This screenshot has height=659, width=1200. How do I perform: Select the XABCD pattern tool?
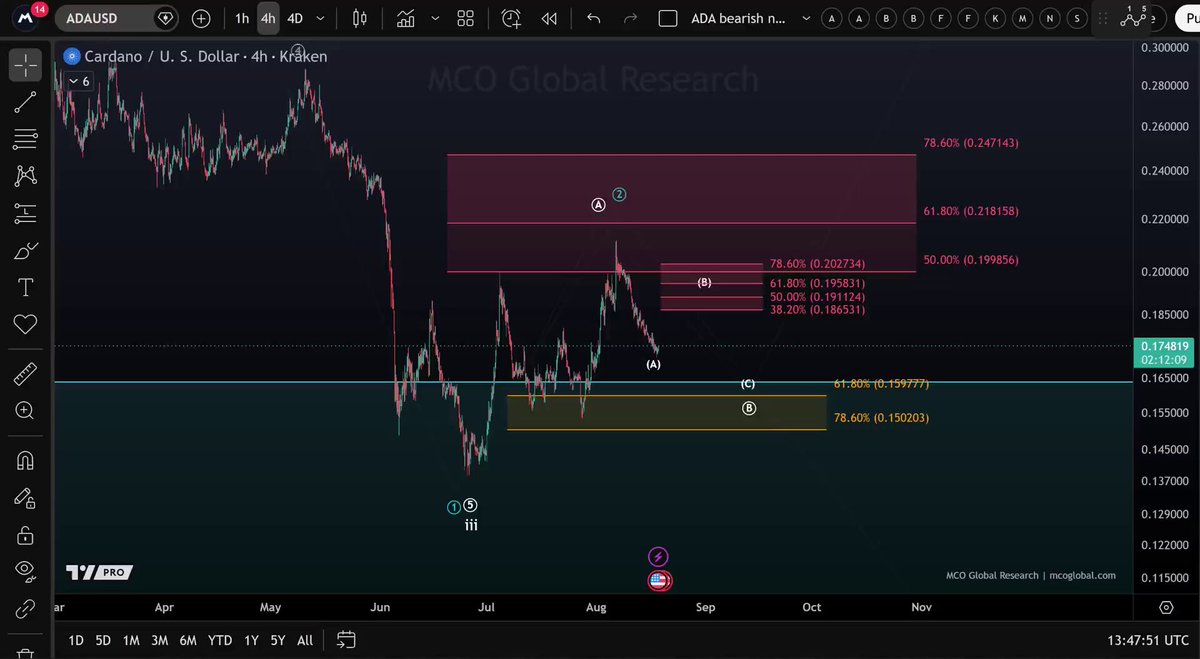(25, 176)
